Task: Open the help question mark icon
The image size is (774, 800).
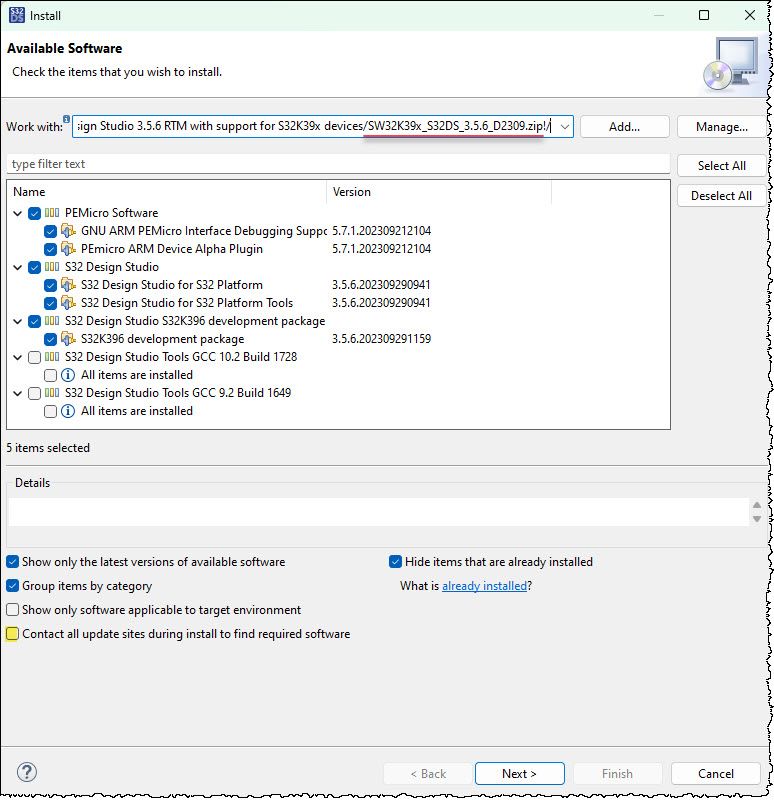Action: pos(27,772)
